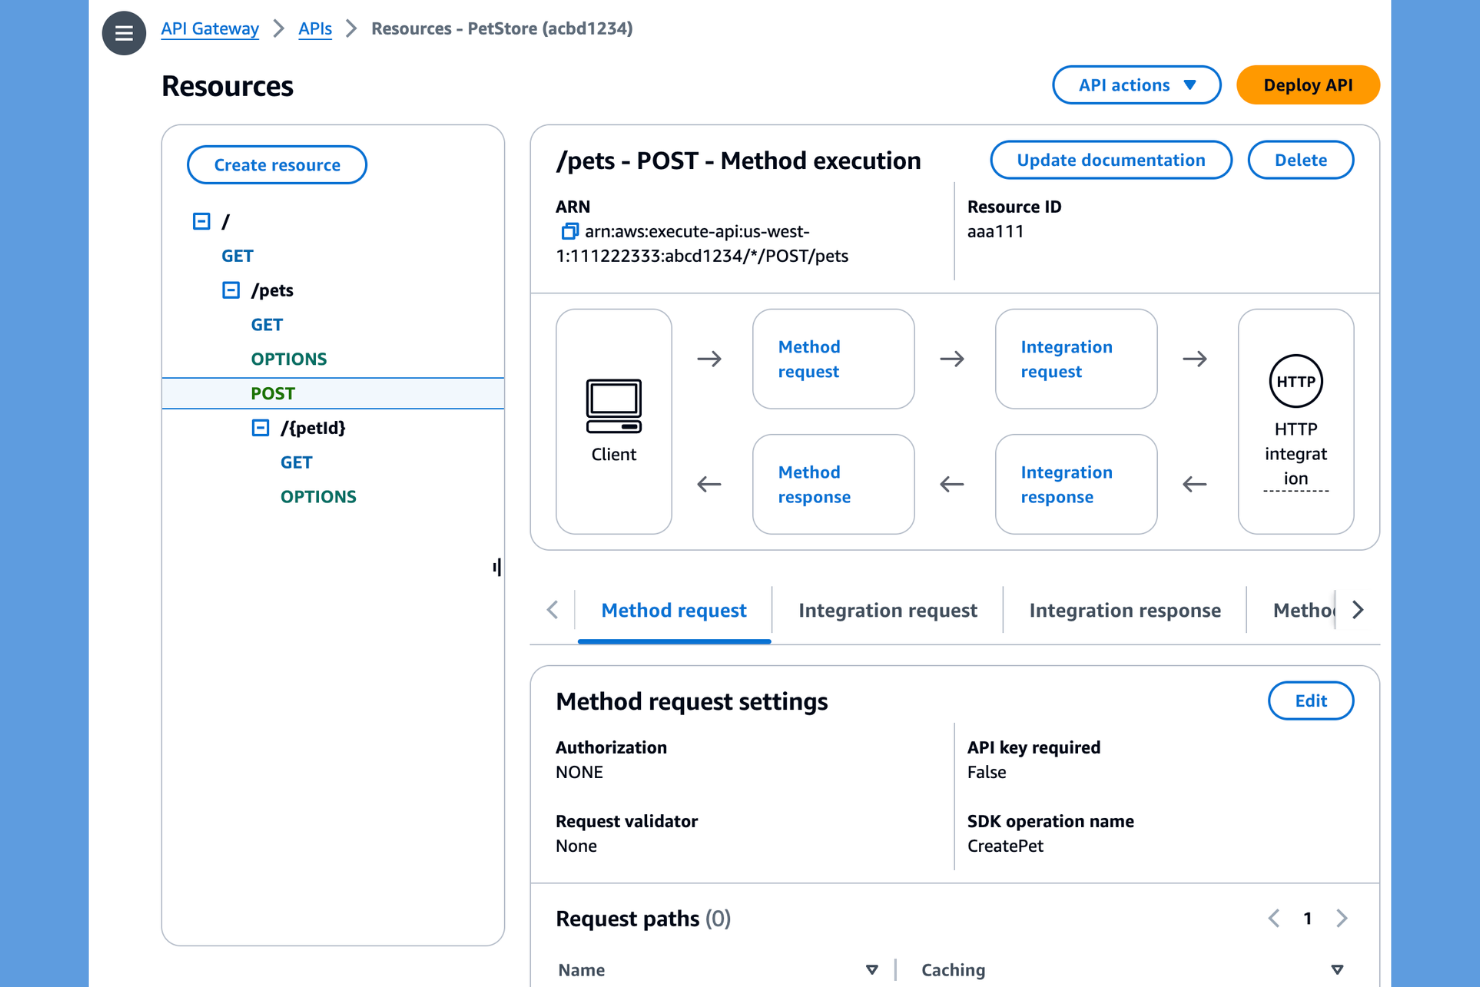Select the OPTIONS method under /pets

coord(289,359)
